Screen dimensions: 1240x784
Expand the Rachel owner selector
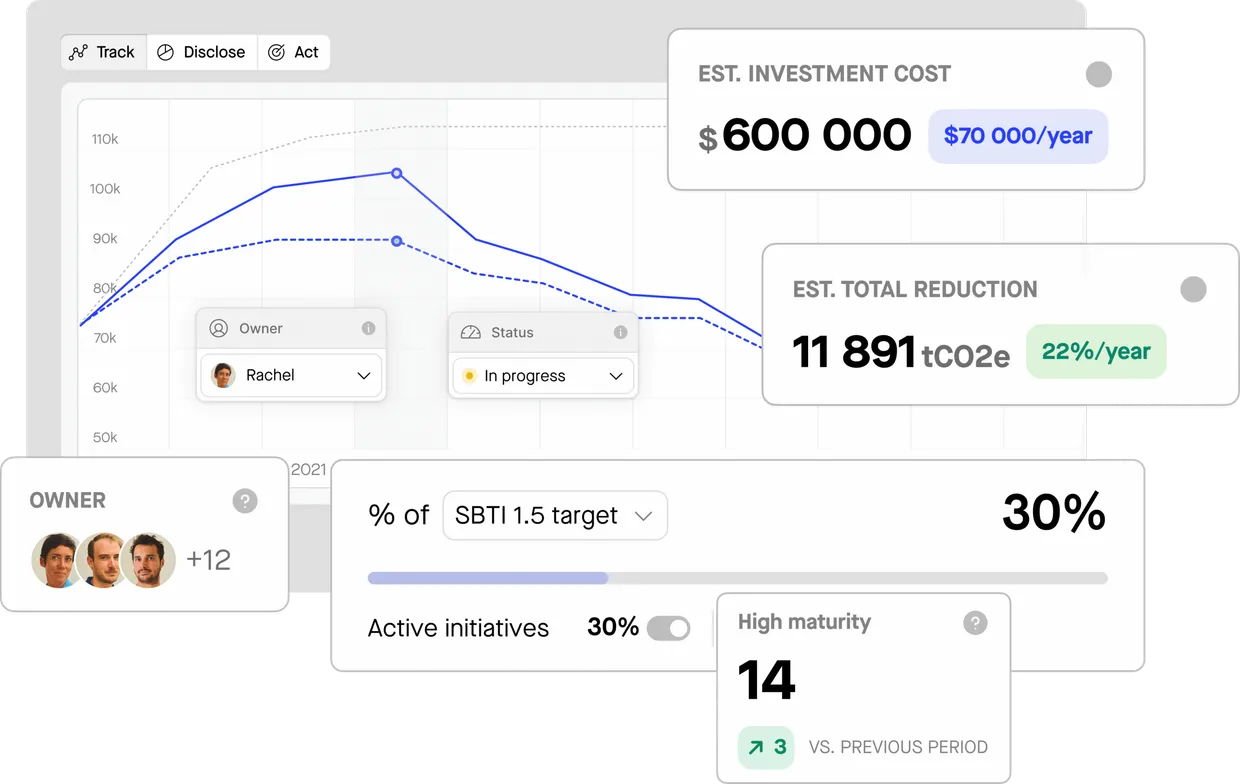pyautogui.click(x=364, y=376)
